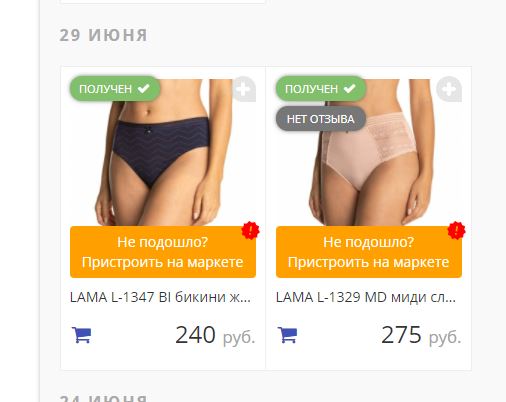Click the 275 руб. price
506x402 pixels.
[x=421, y=335]
